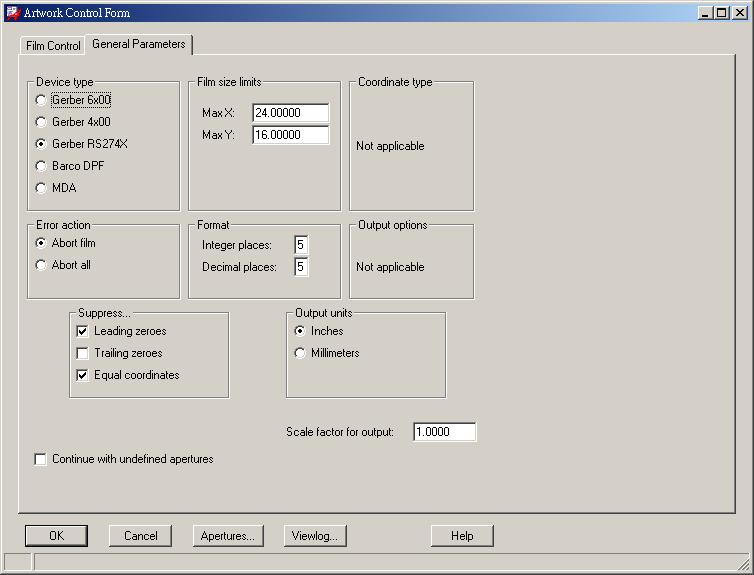
Task: Click the Help button
Action: (x=462, y=536)
